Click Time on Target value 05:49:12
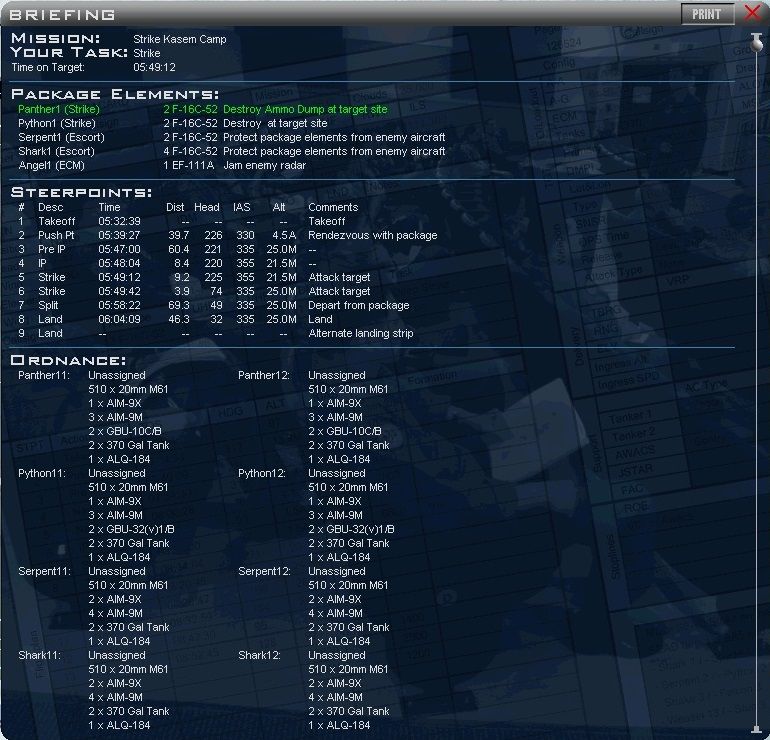The image size is (770, 740). [154, 67]
